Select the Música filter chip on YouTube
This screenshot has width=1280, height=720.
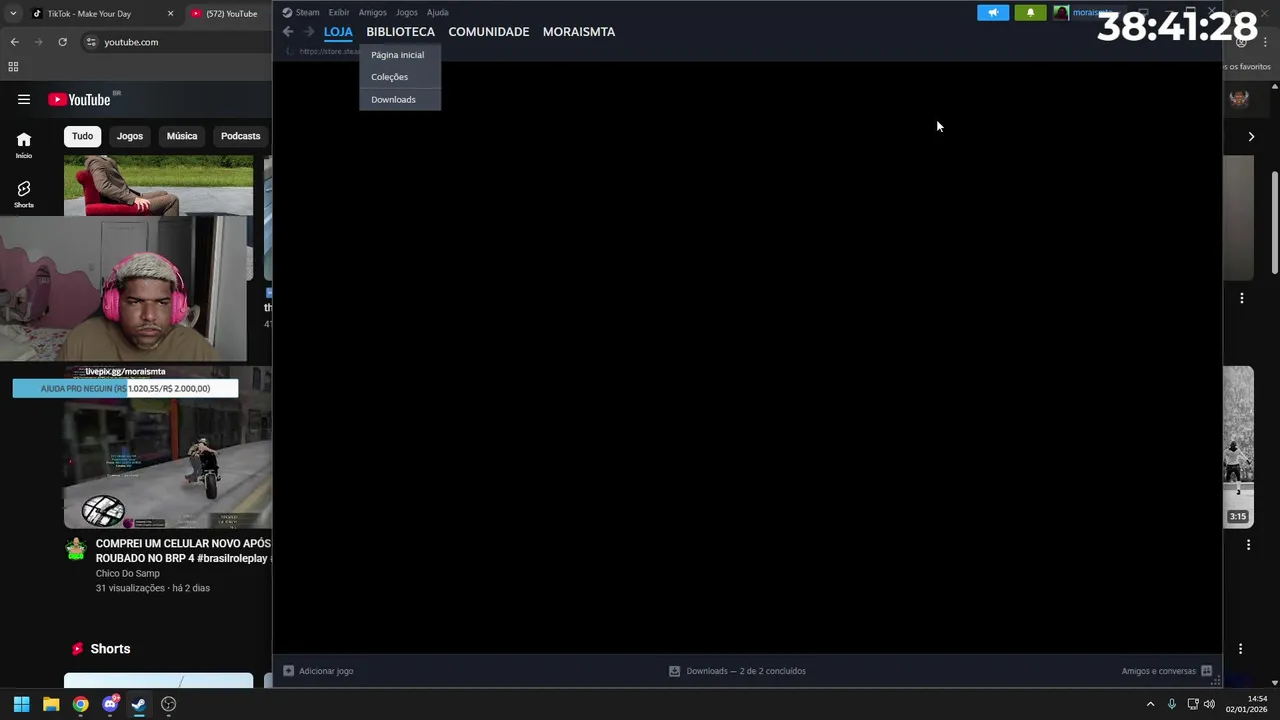point(182,136)
